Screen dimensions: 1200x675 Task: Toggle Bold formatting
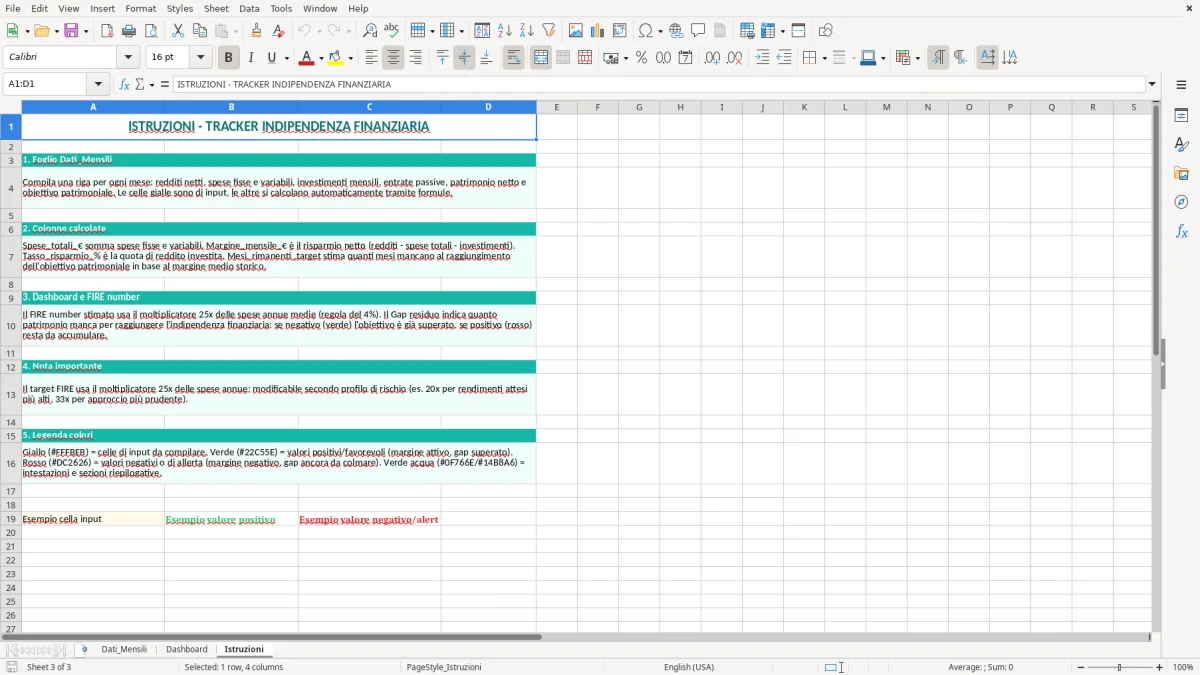(229, 58)
